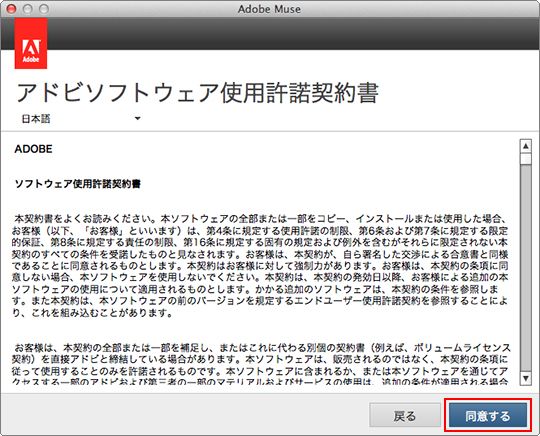
Task: Click the Adobe Muse title bar text
Action: point(269,9)
